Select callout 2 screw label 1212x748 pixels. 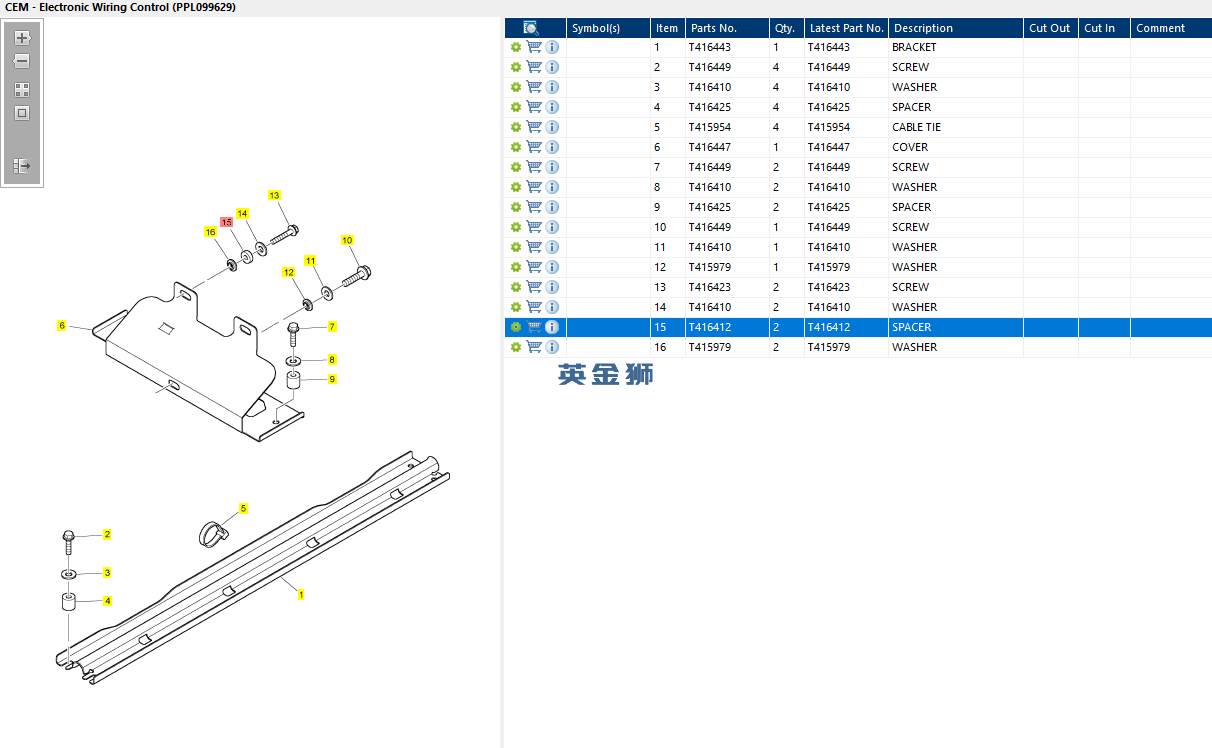(107, 535)
